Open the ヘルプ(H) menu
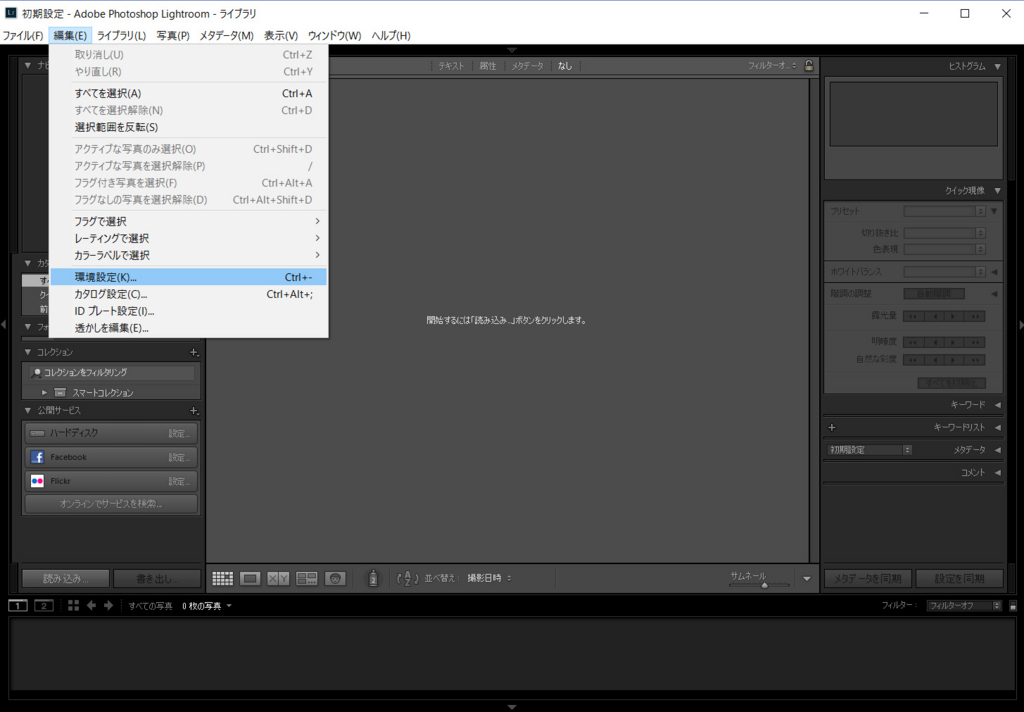 (x=391, y=35)
